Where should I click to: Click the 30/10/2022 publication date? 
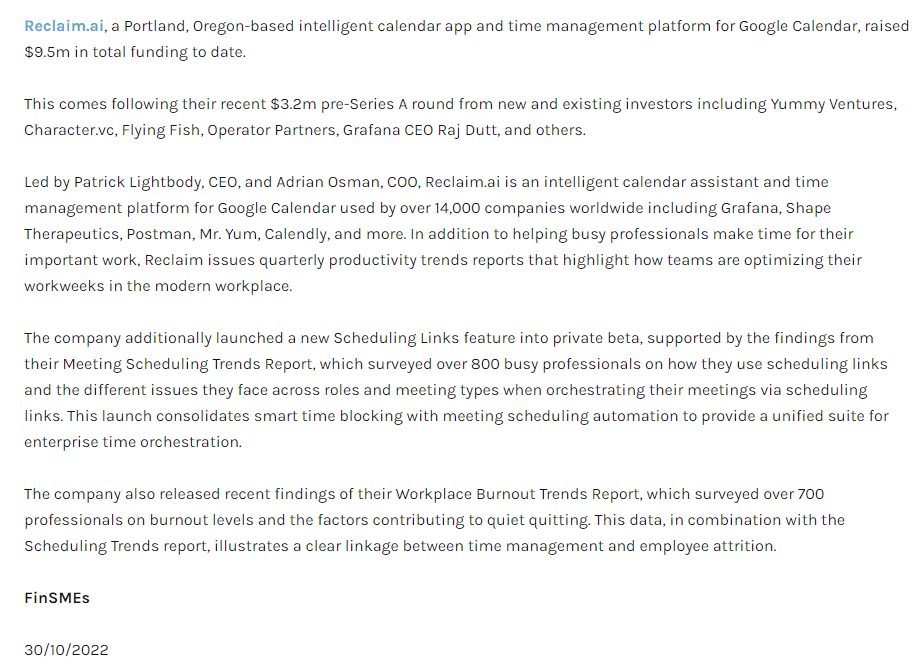click(x=67, y=650)
